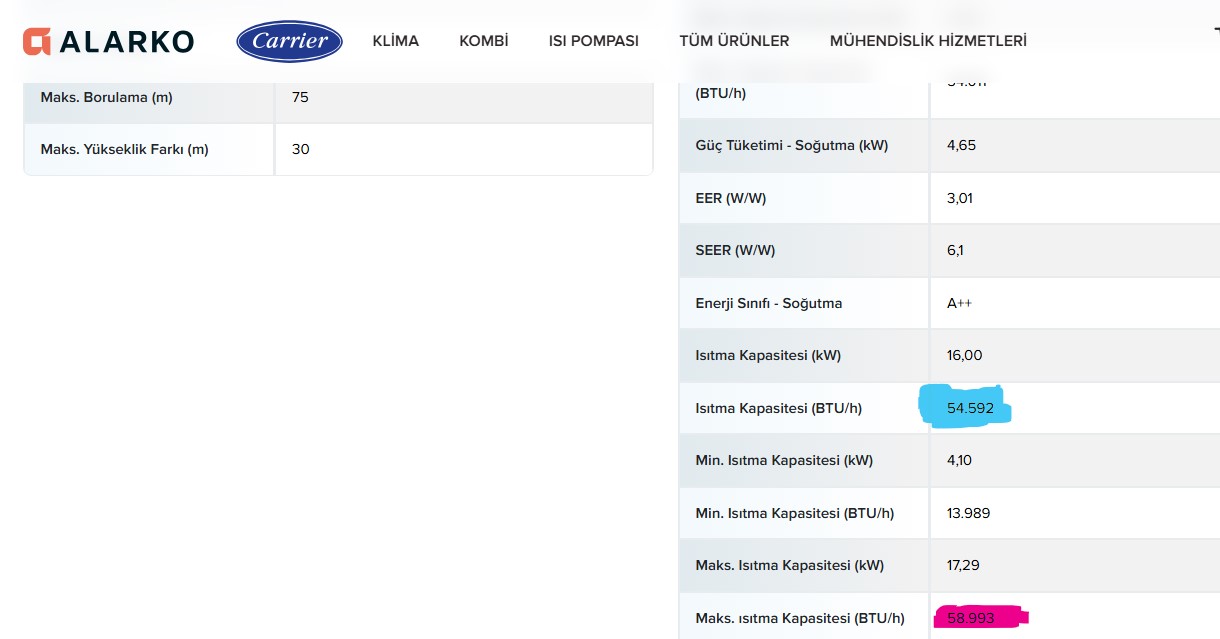Open the Carrier brand logo
Viewport: 1220px width, 639px height.
289,41
